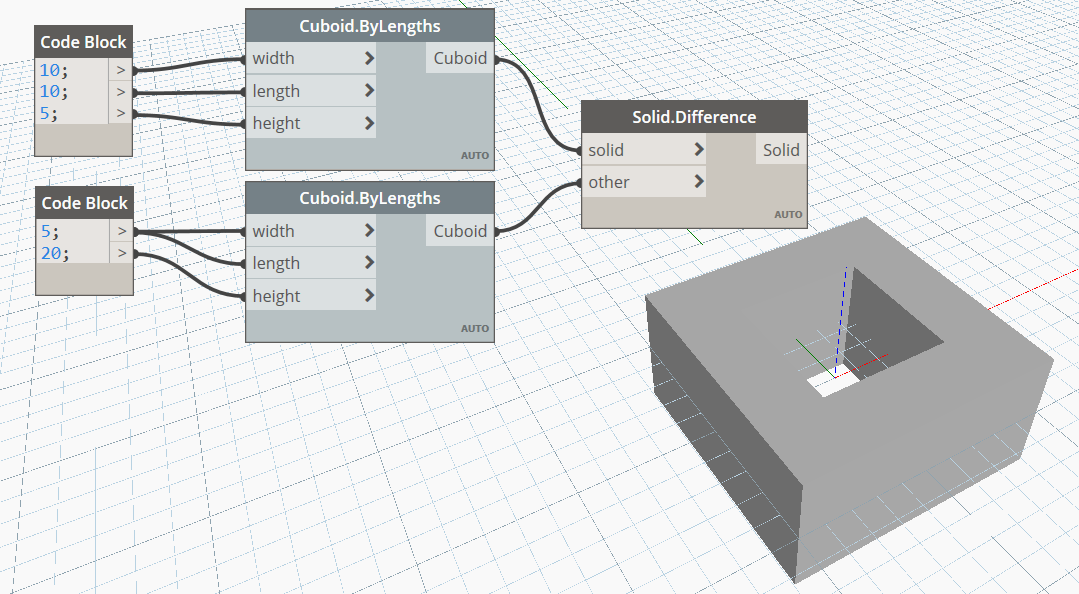Screen dimensions: 1079x594
Task: Click height input label on lower Cuboid.ByLengths
Action: pos(277,296)
